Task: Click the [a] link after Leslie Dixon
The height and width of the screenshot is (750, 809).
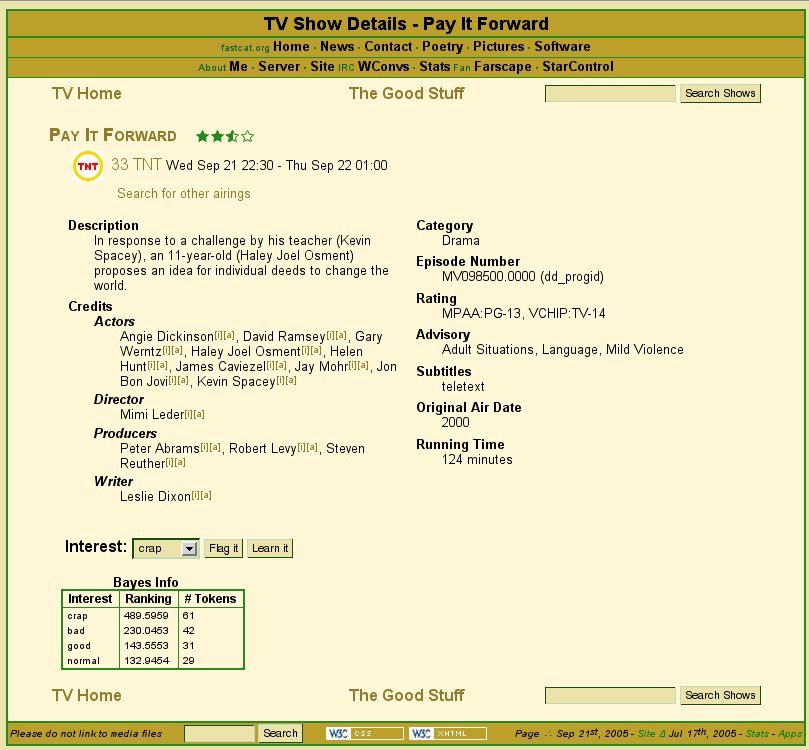Action: tap(206, 495)
